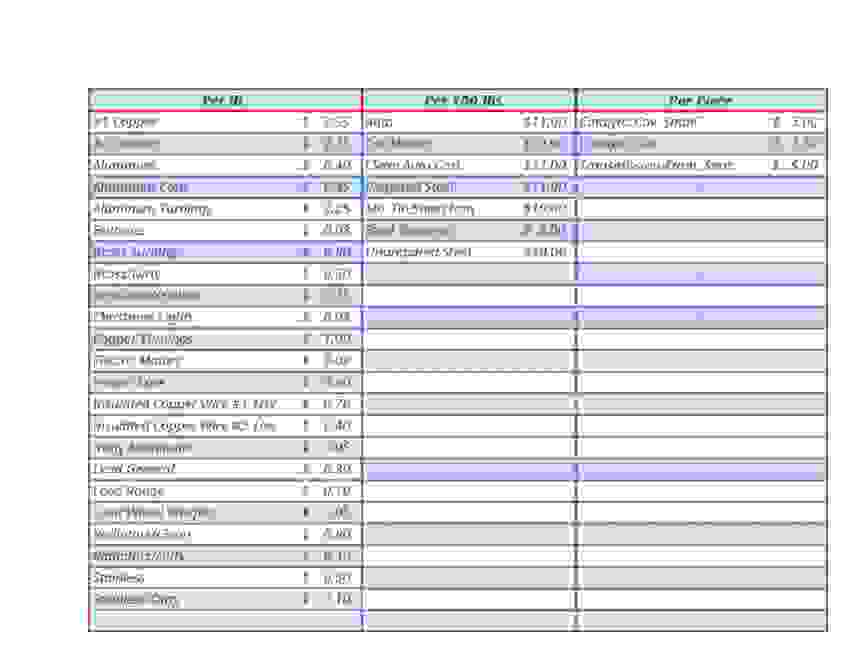Image resolution: width=841 pixels, height=650 pixels.
Task: Click the first item under Per Each
Action: point(639,123)
